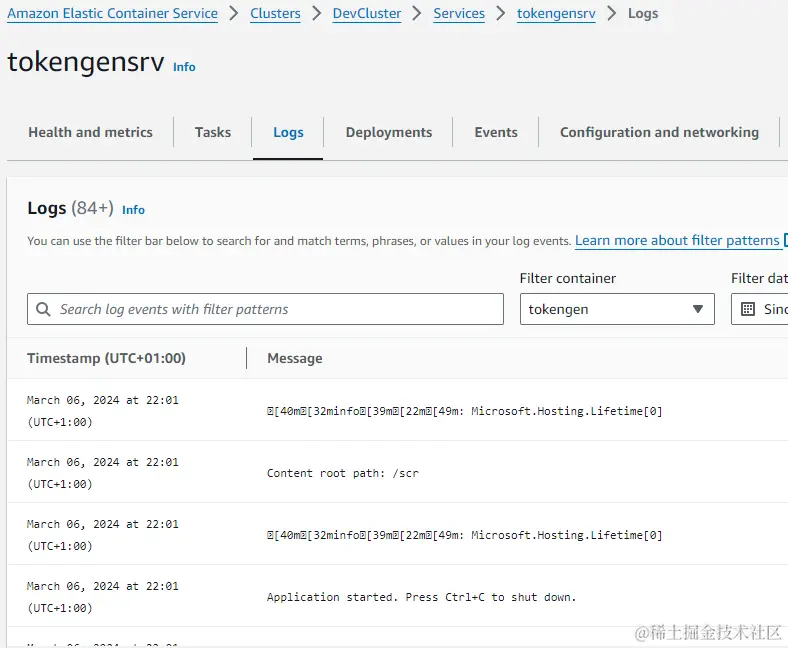The image size is (788, 648).
Task: Select the 'Content root path: /scr' log message
Action: coord(343,473)
